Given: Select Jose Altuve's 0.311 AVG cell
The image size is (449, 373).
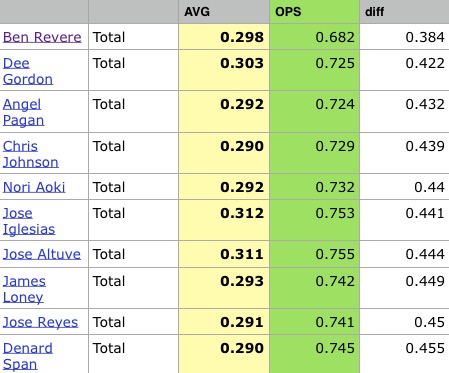Looking at the screenshot, I should pos(224,254).
